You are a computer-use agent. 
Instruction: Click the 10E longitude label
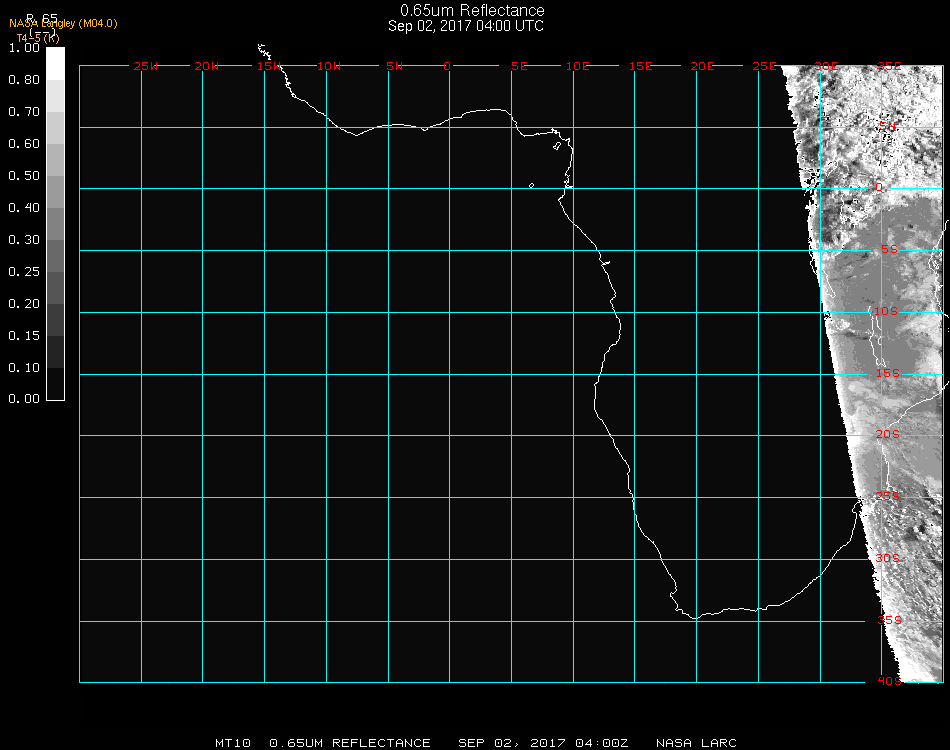(578, 66)
